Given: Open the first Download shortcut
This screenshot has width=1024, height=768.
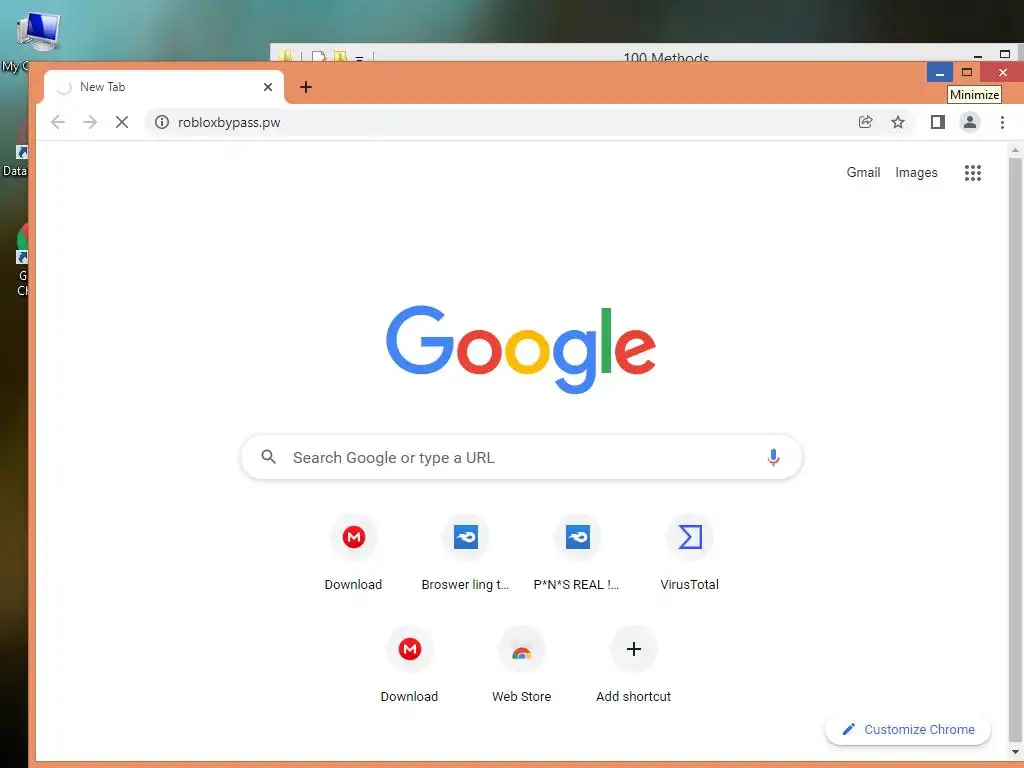Looking at the screenshot, I should click(x=353, y=554).
